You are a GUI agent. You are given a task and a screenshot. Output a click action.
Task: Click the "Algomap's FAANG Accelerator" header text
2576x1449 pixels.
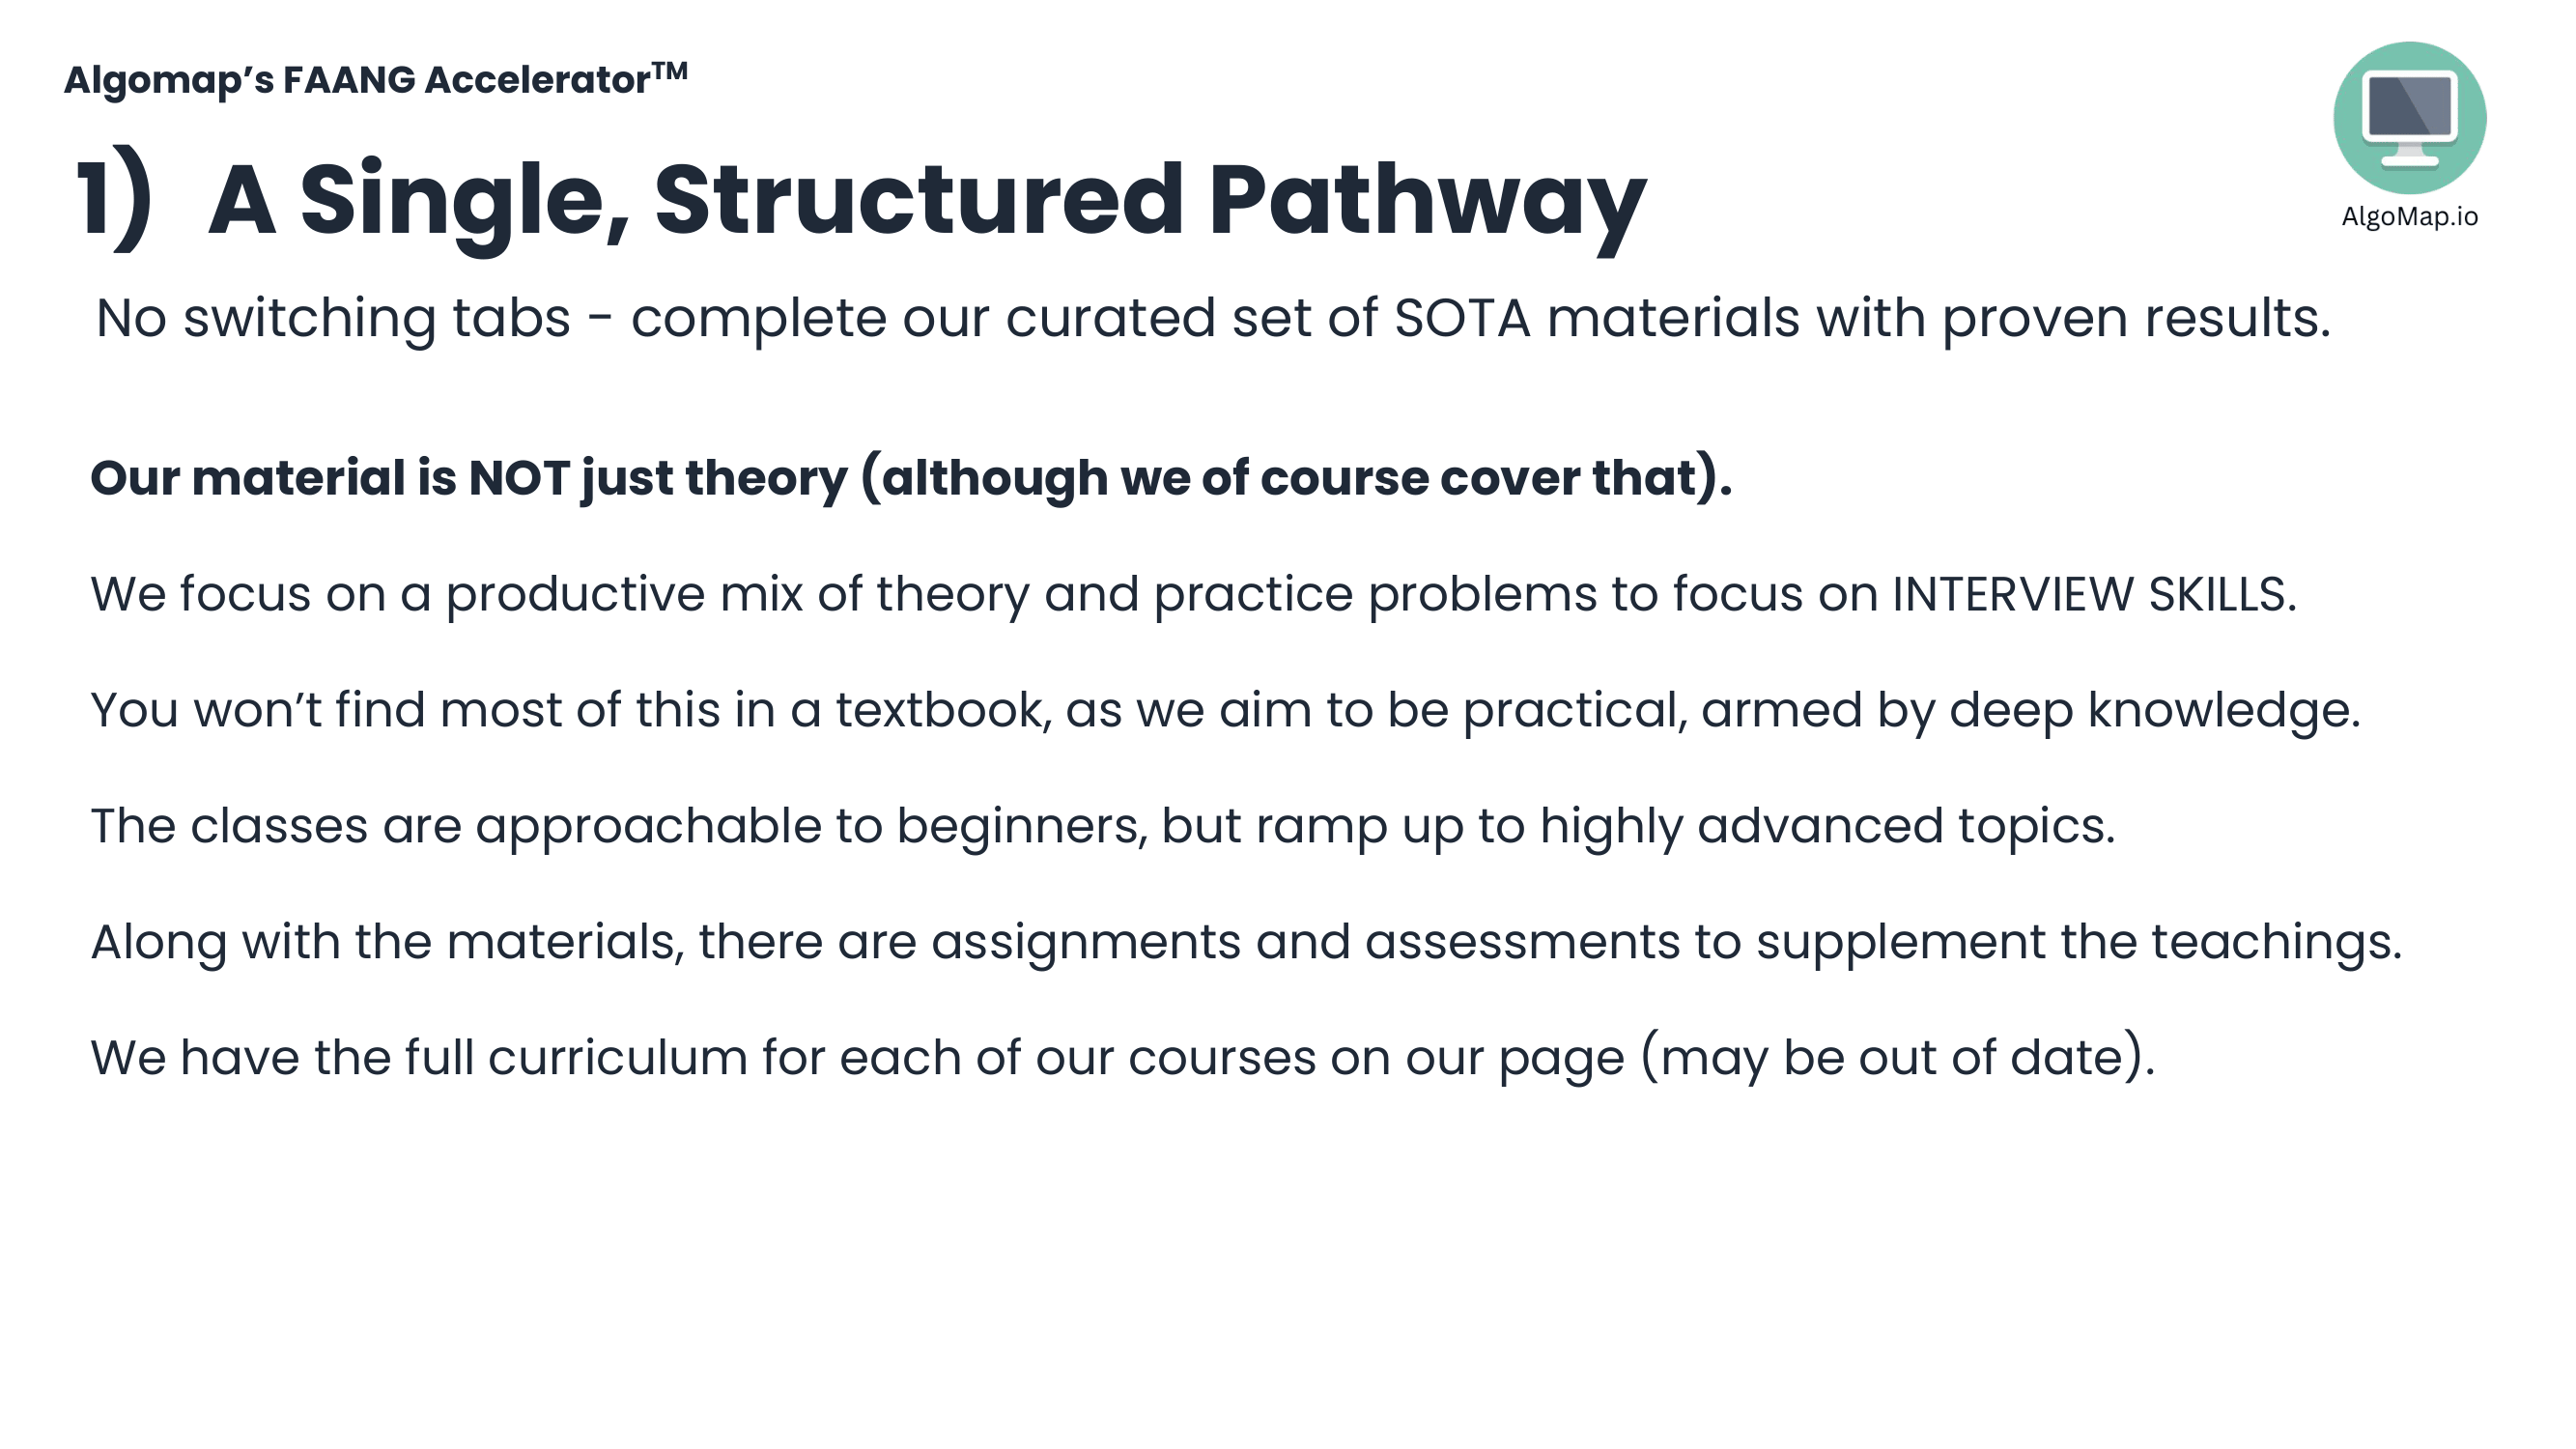coord(356,80)
